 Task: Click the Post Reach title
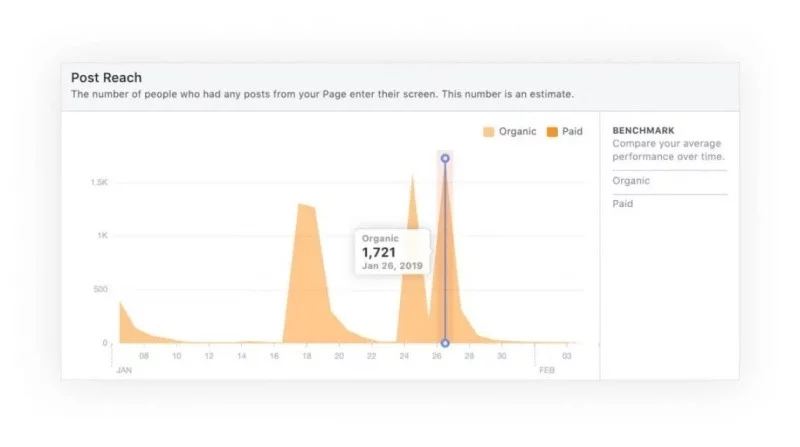[x=106, y=77]
